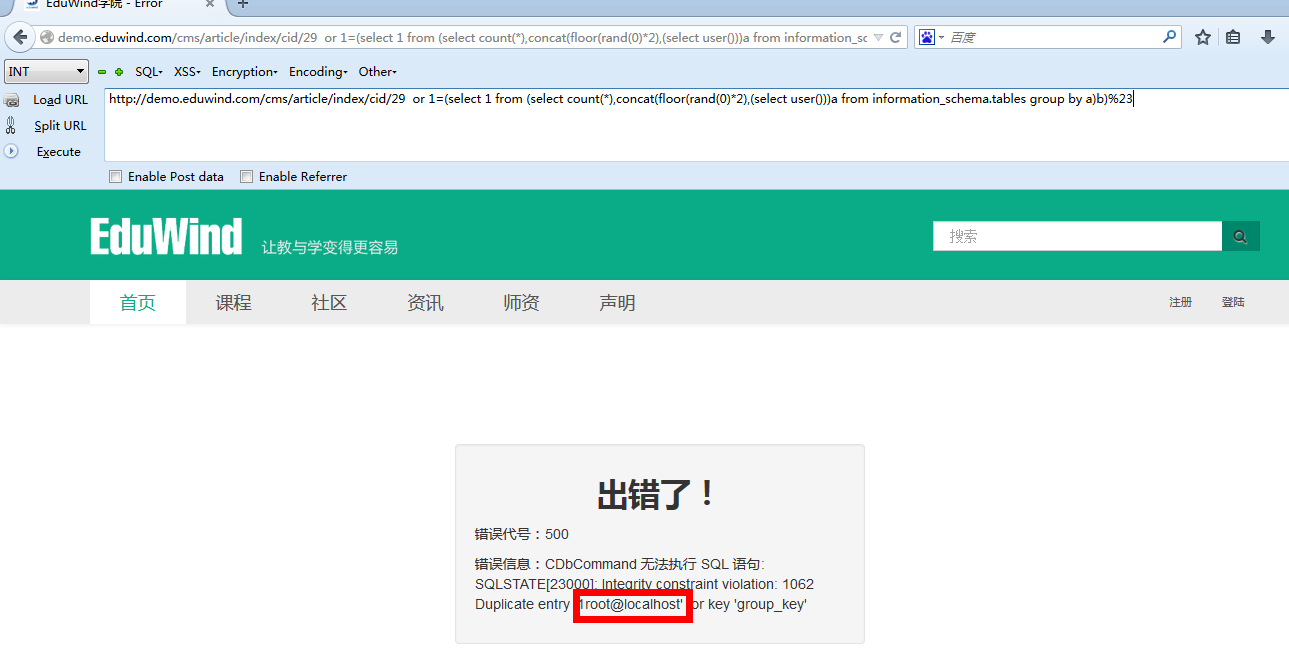Click the Load URL button
The height and width of the screenshot is (666, 1289).
[x=61, y=100]
